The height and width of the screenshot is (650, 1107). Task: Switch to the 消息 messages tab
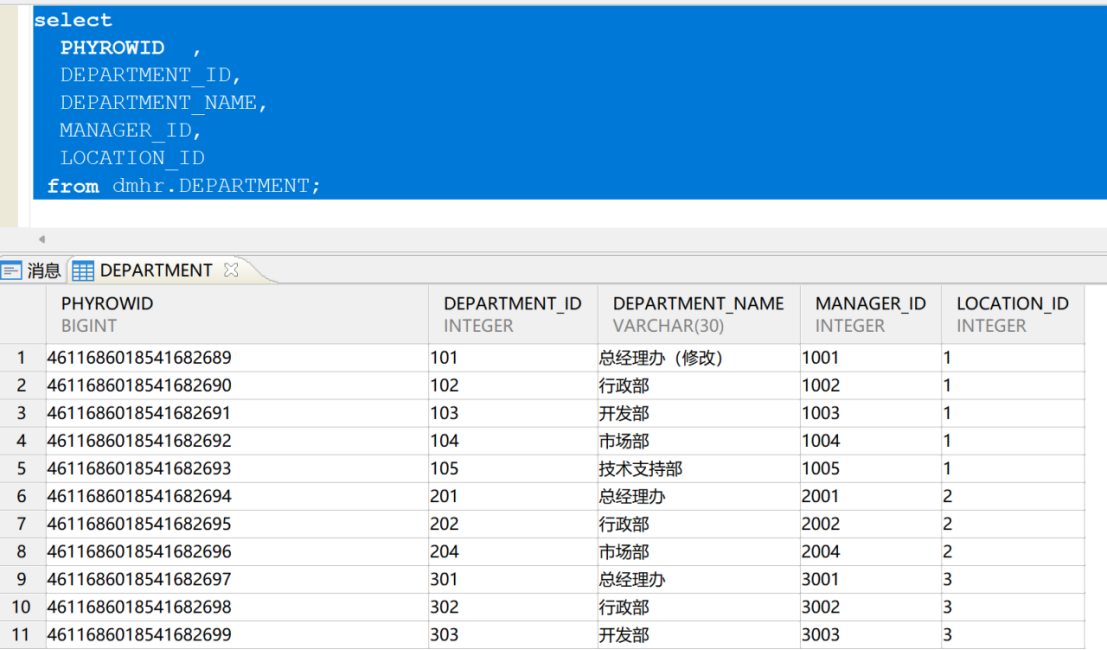(x=31, y=270)
